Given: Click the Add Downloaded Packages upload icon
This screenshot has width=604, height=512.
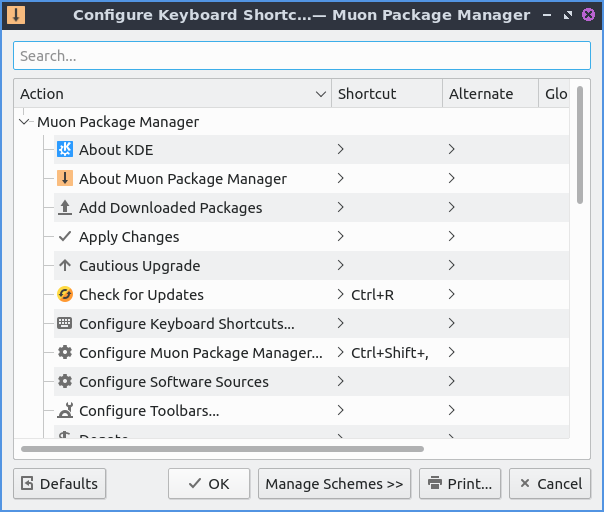Looking at the screenshot, I should (65, 208).
